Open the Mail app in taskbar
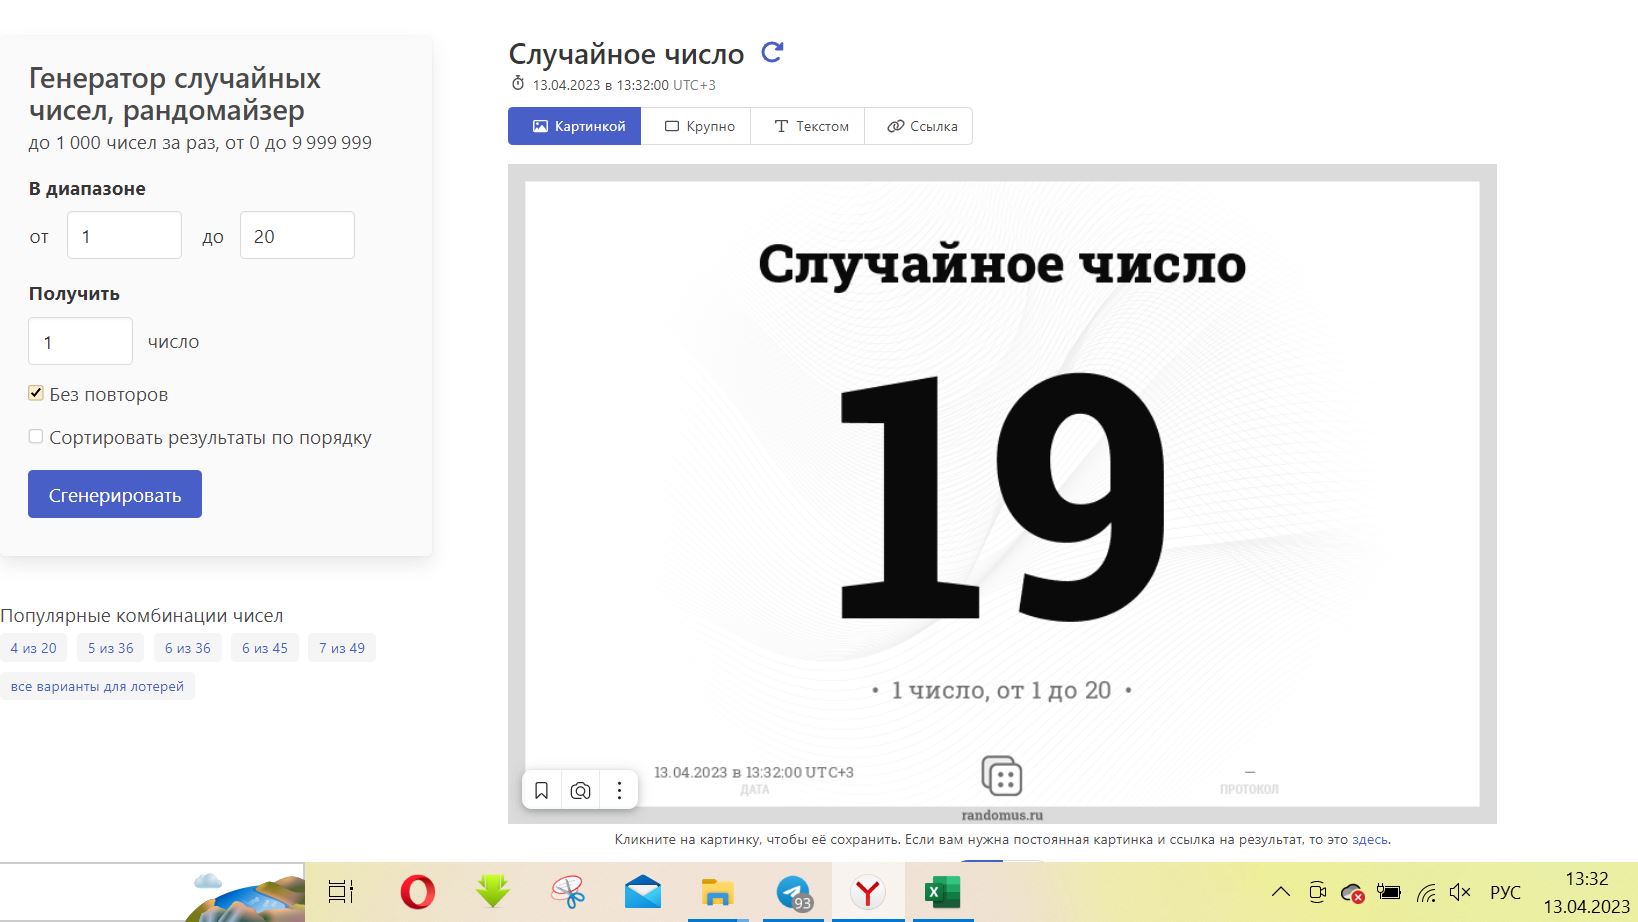This screenshot has width=1638, height=922. click(x=643, y=892)
